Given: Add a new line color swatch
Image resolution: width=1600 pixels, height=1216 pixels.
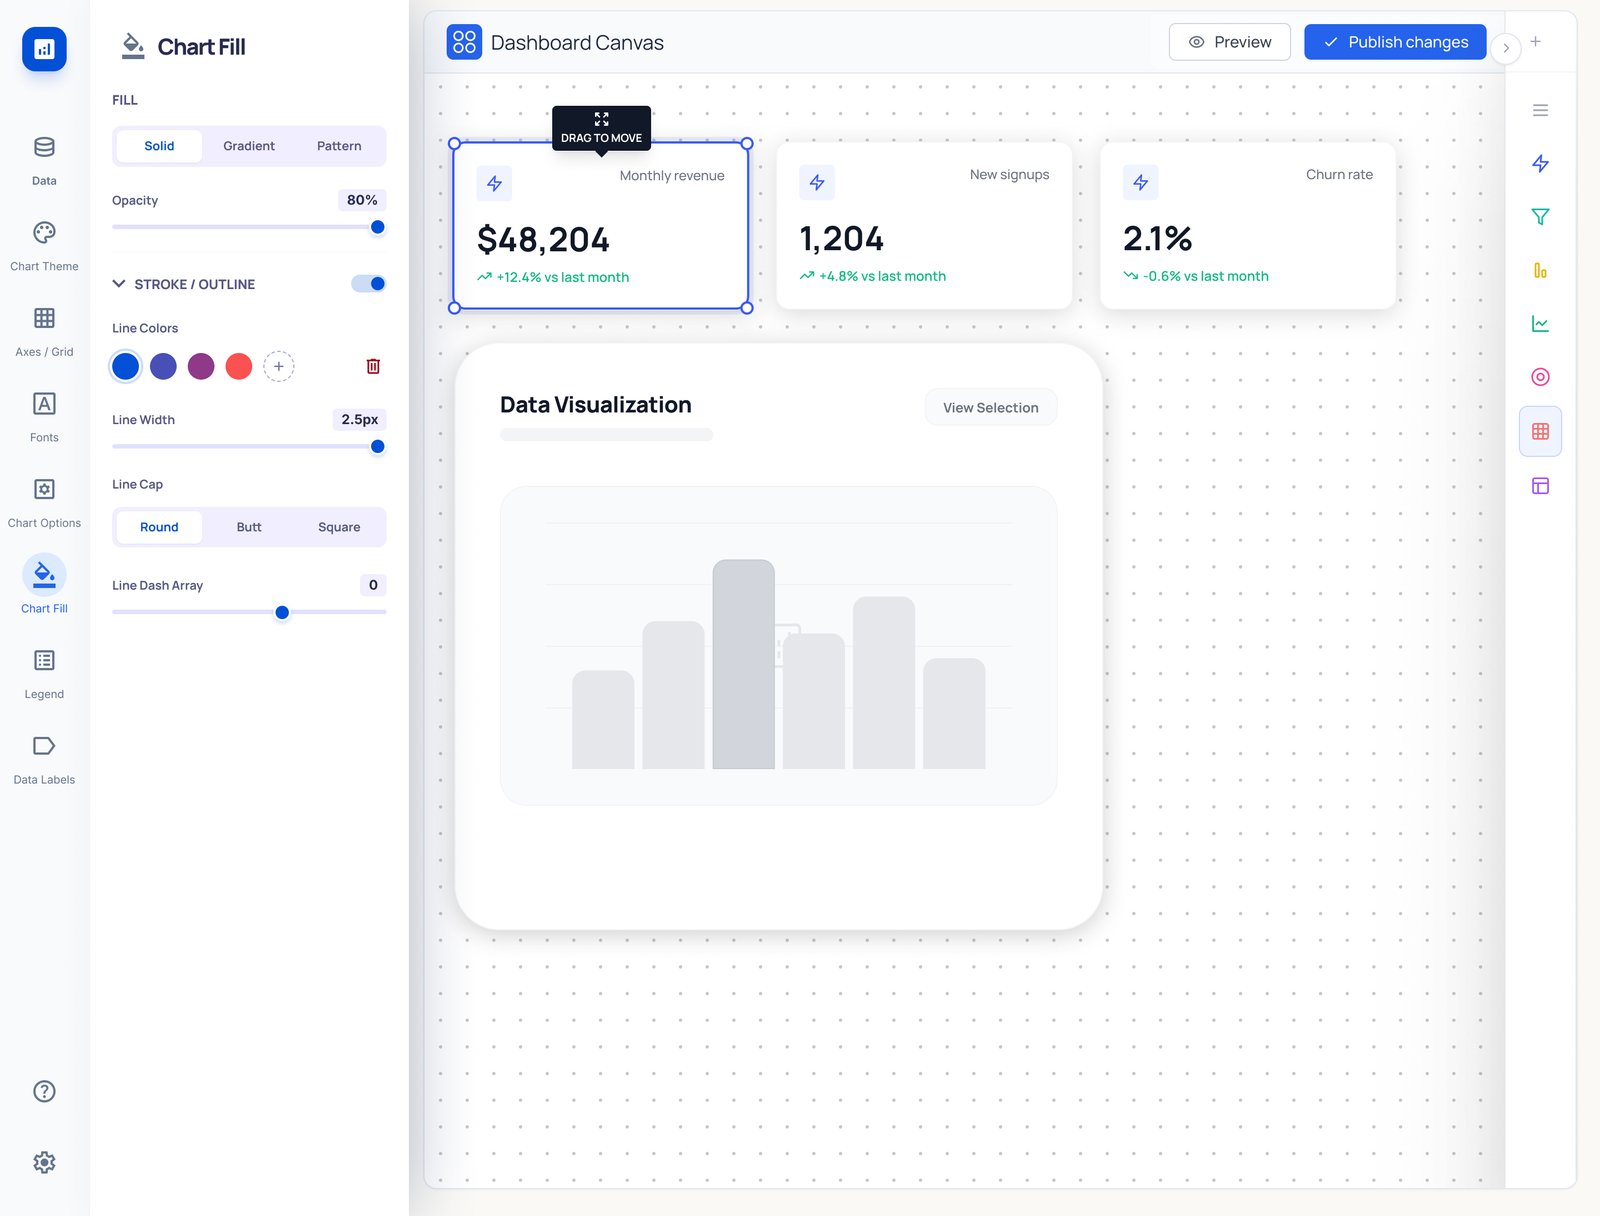Looking at the screenshot, I should pos(279,367).
